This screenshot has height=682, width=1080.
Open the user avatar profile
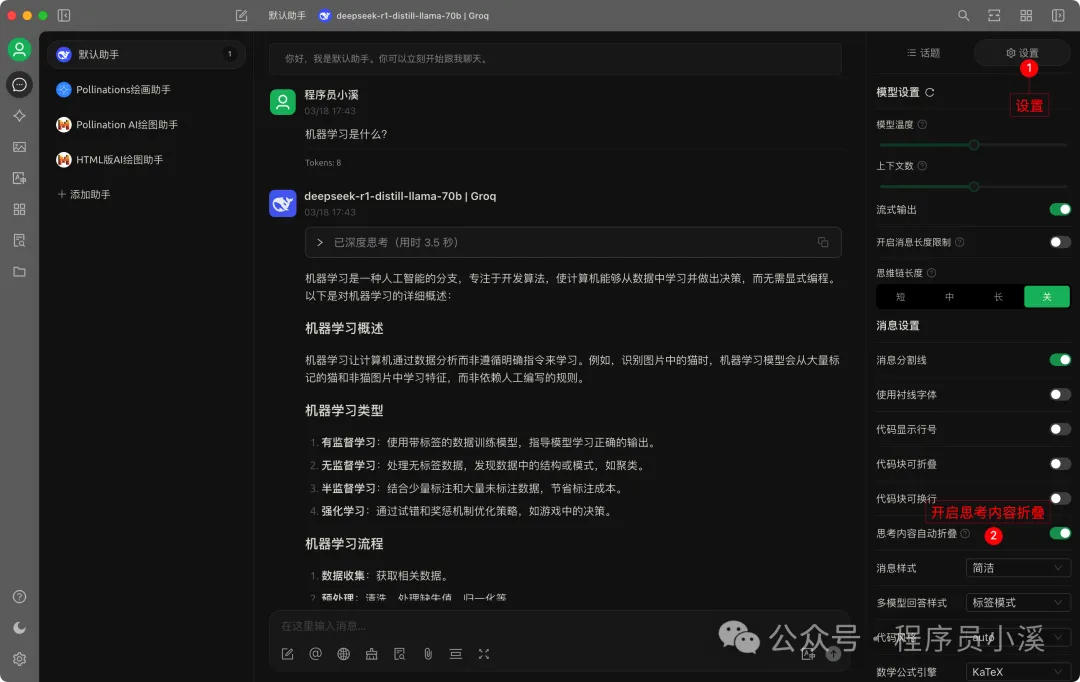(19, 49)
